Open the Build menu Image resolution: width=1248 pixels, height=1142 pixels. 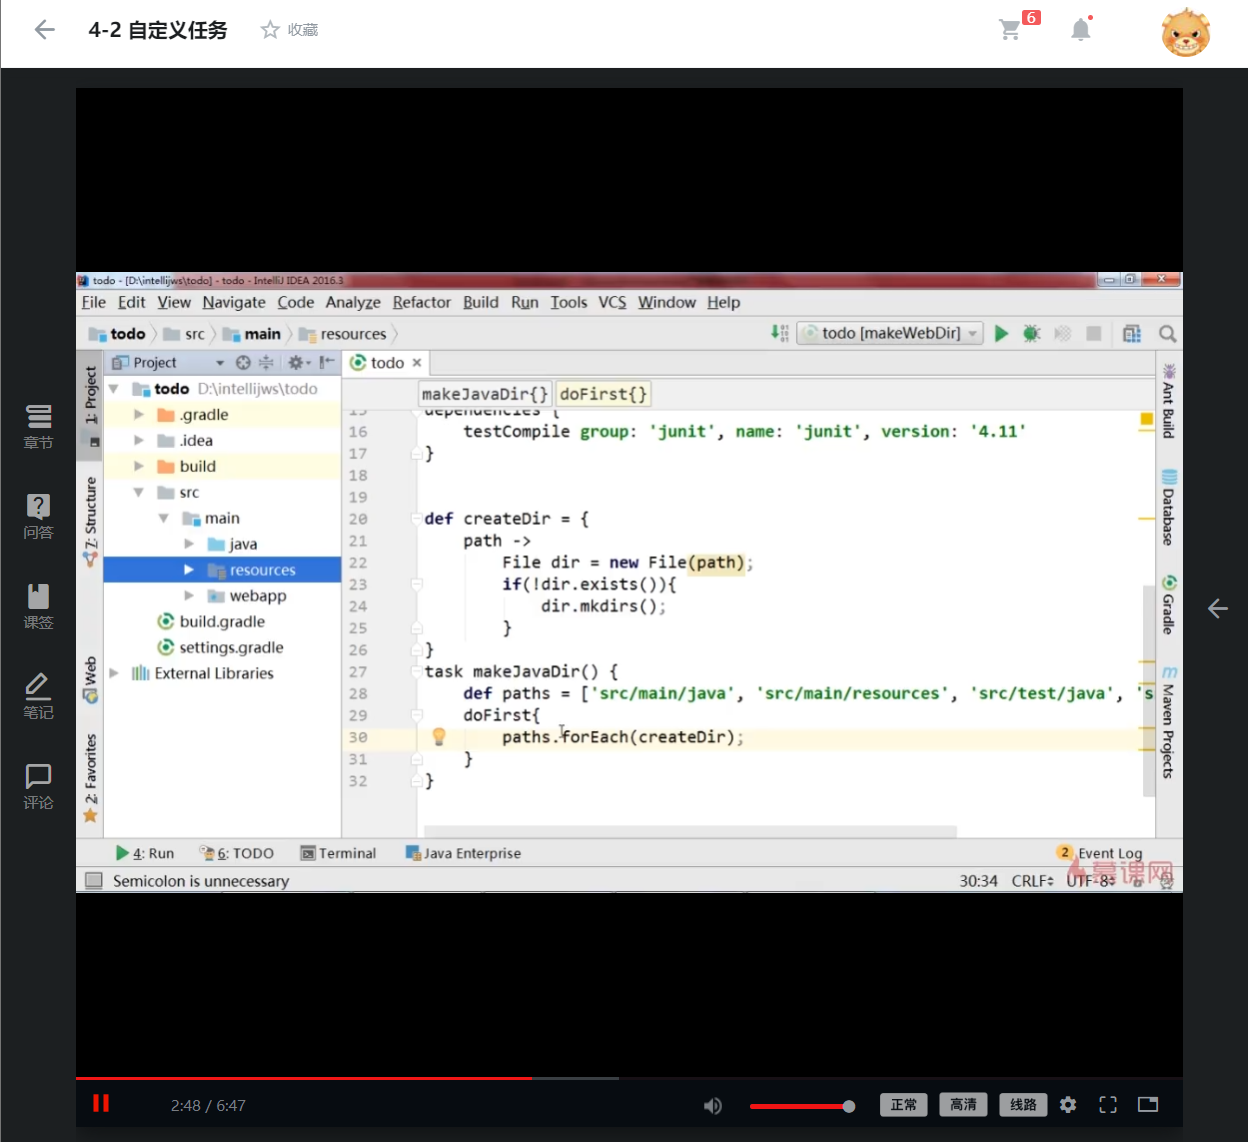point(480,302)
